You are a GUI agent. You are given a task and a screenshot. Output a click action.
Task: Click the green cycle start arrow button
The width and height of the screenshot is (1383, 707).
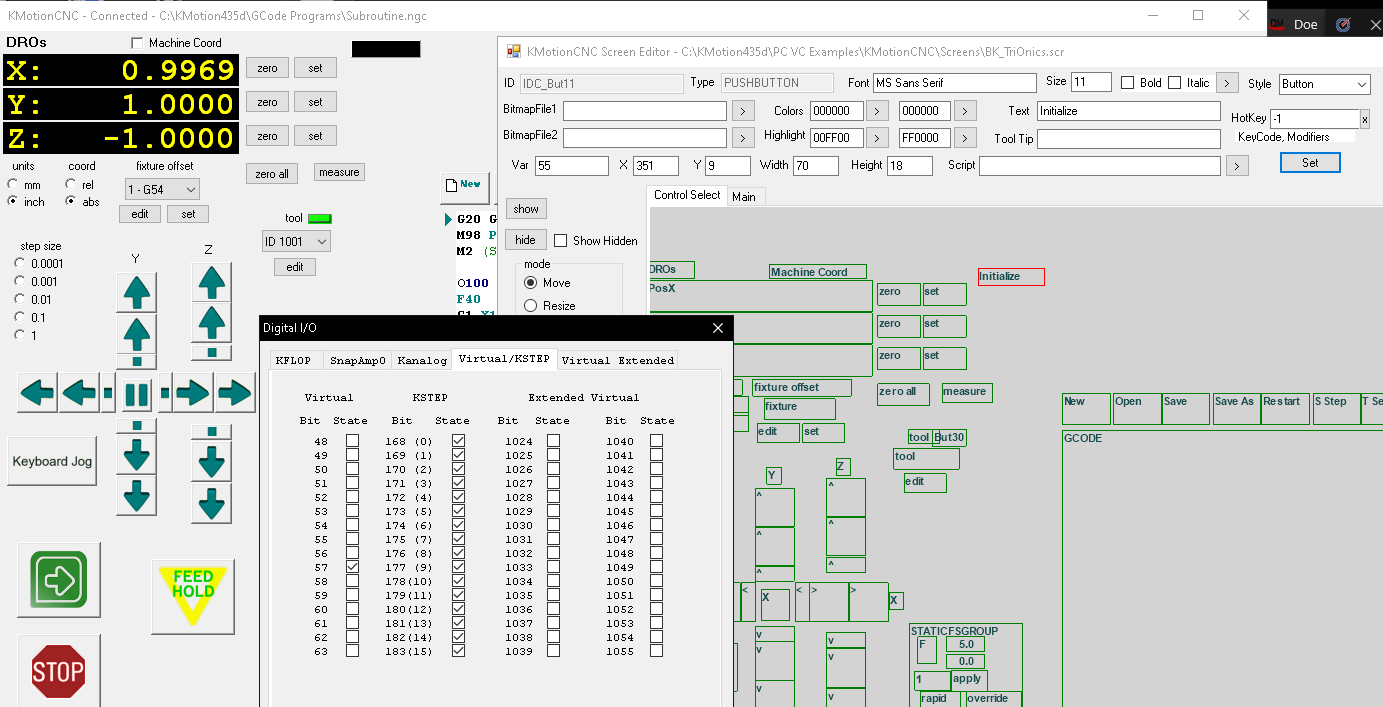pos(59,580)
